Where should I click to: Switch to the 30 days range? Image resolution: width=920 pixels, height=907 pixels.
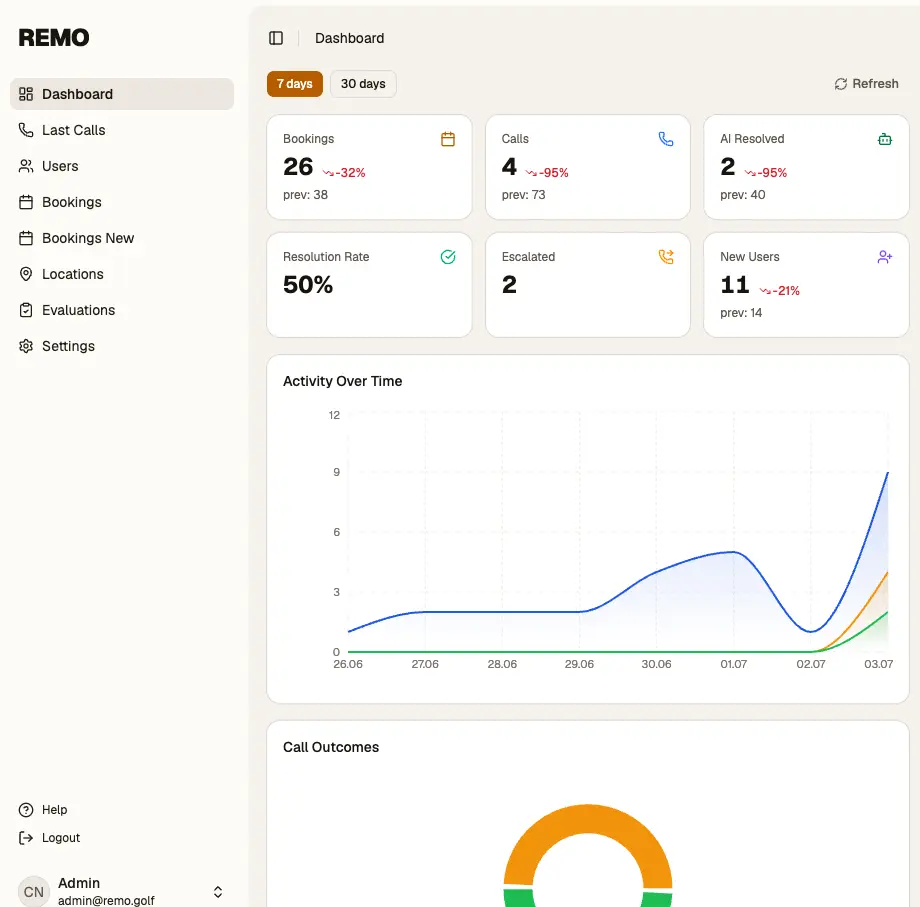363,84
